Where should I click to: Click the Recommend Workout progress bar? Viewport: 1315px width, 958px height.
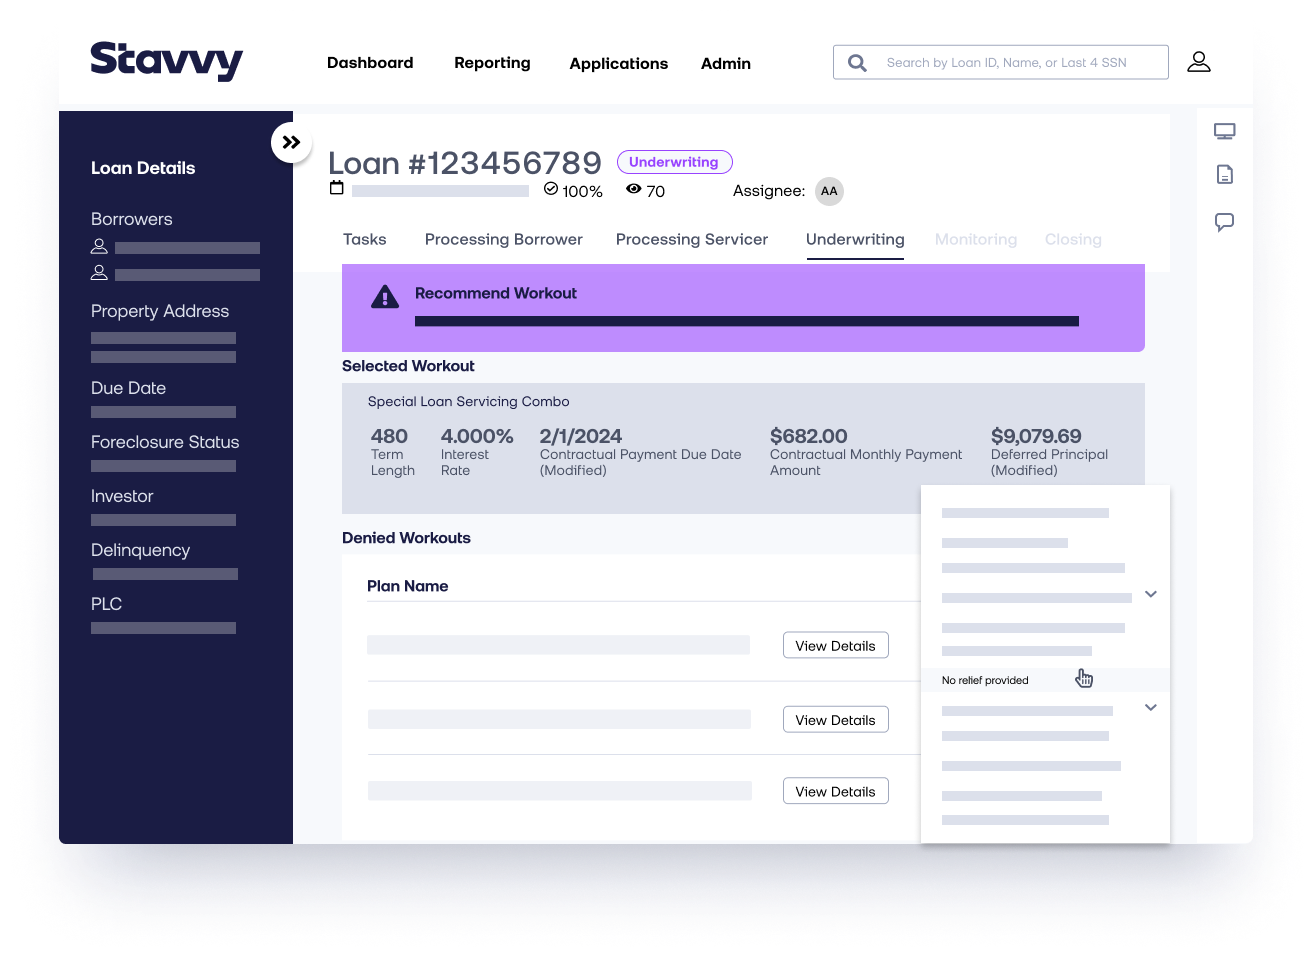coord(747,321)
